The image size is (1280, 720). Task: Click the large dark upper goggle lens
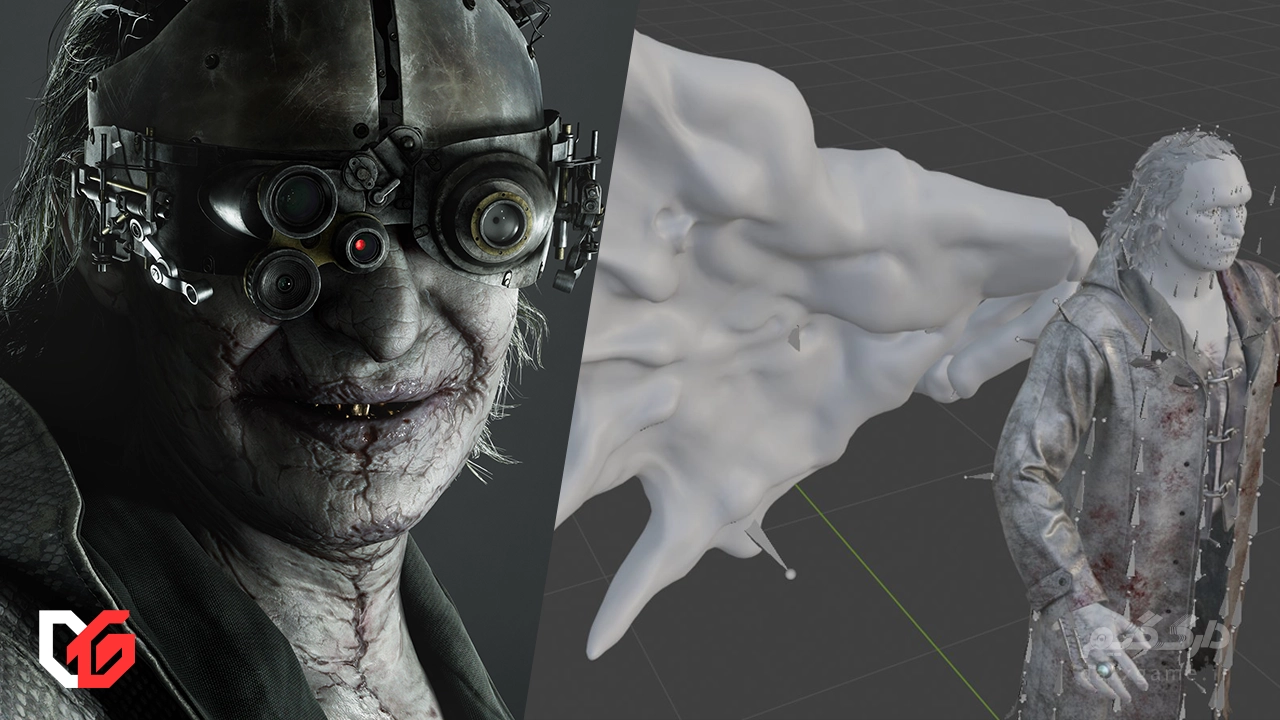297,198
